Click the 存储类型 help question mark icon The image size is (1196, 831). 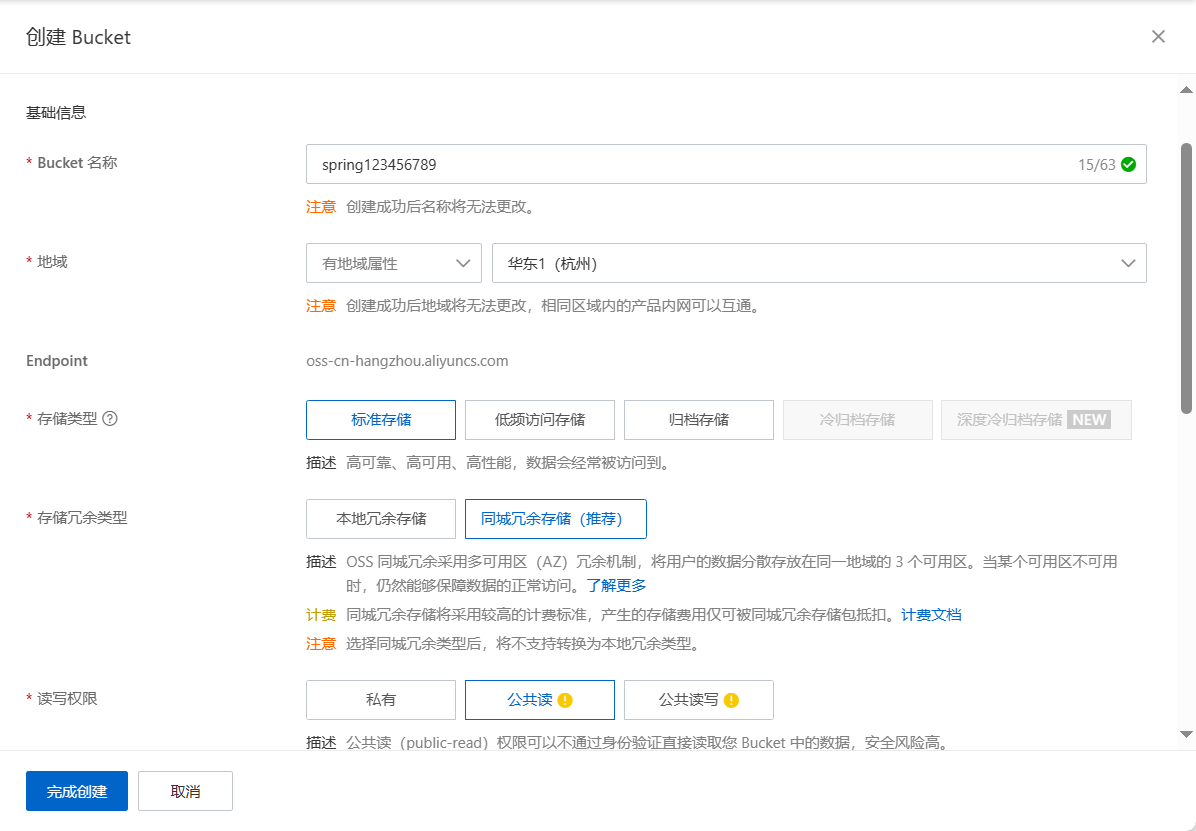(x=110, y=418)
